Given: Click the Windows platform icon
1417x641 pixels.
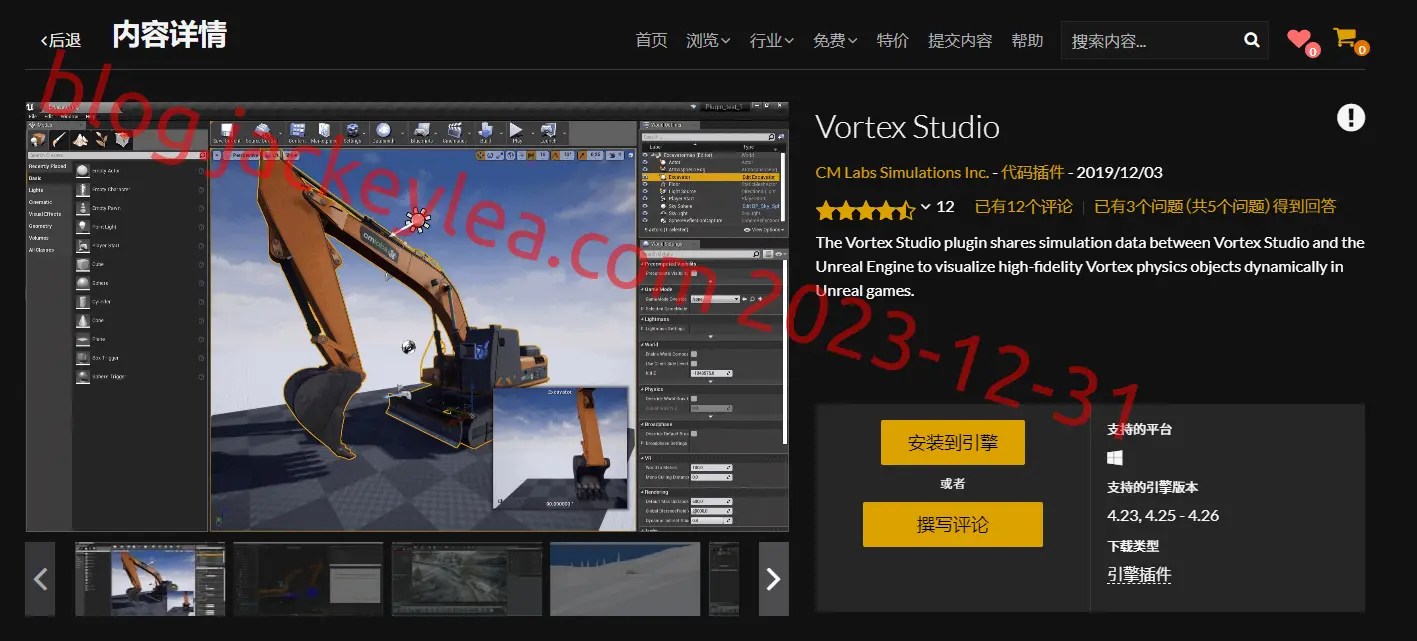Looking at the screenshot, I should [x=1115, y=458].
